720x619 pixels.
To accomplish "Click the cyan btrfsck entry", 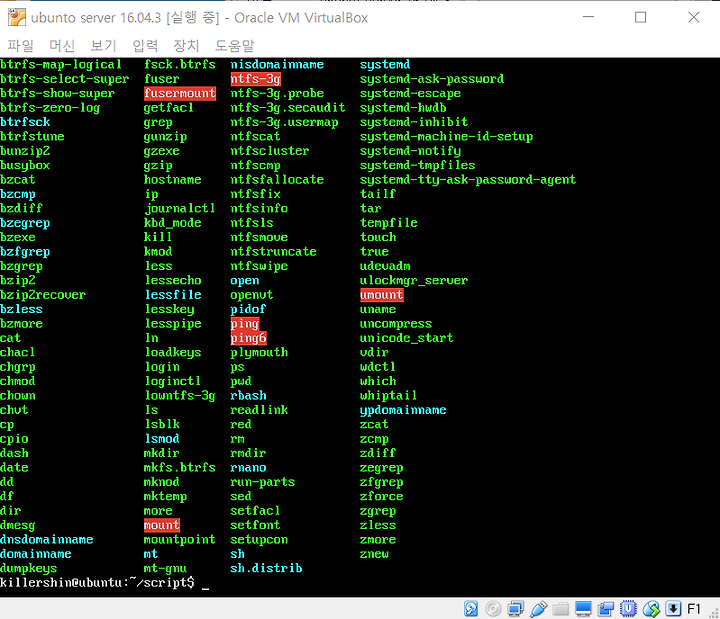I will tap(25, 122).
